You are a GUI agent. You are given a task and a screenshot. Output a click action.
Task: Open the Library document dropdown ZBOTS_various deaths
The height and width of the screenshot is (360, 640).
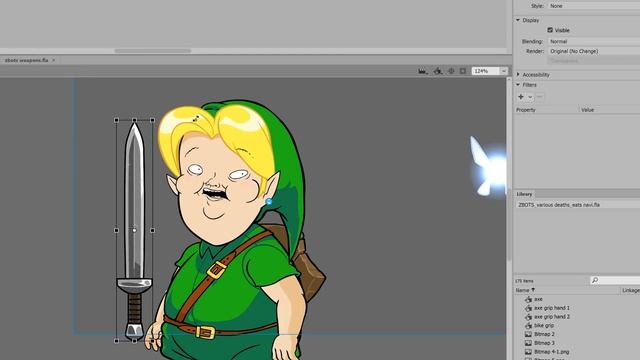(x=578, y=205)
